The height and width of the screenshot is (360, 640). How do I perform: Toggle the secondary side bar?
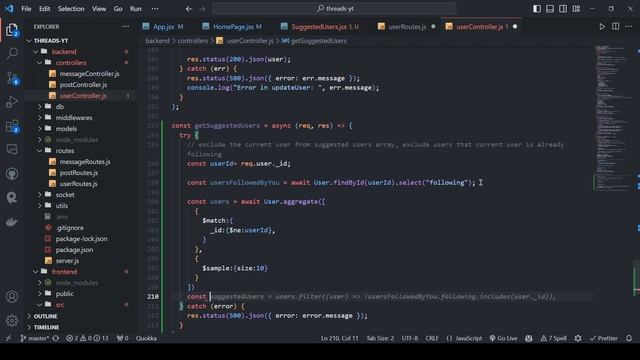(x=563, y=9)
